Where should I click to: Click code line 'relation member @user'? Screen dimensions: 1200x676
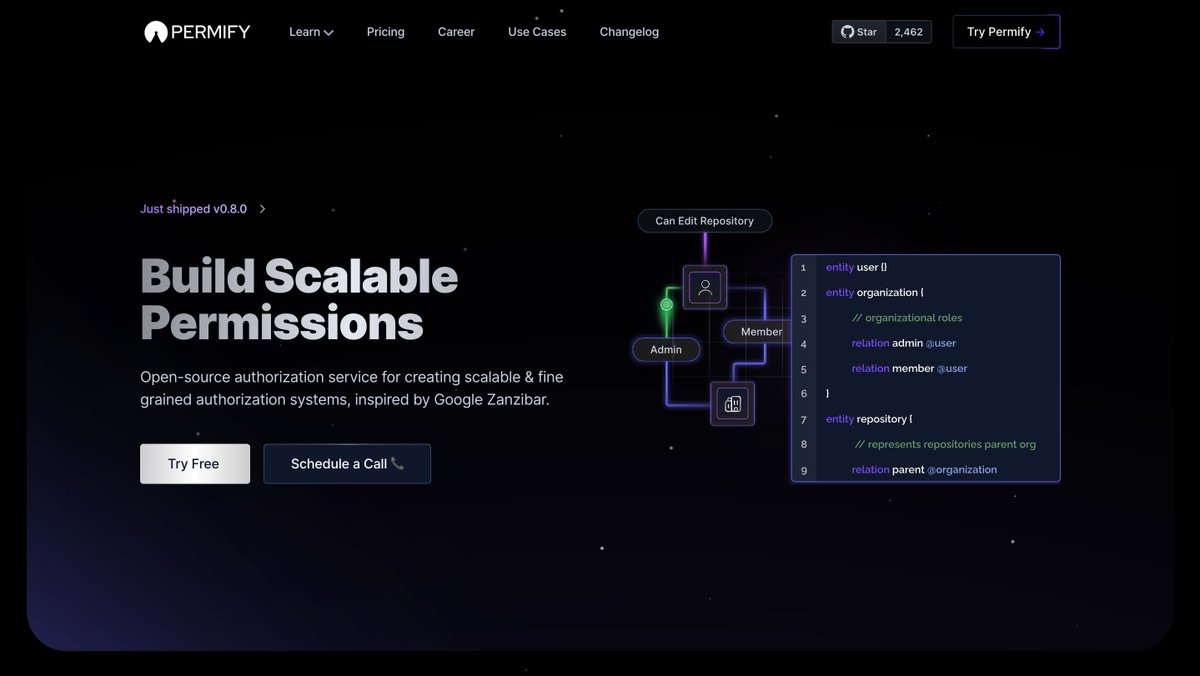tap(910, 368)
